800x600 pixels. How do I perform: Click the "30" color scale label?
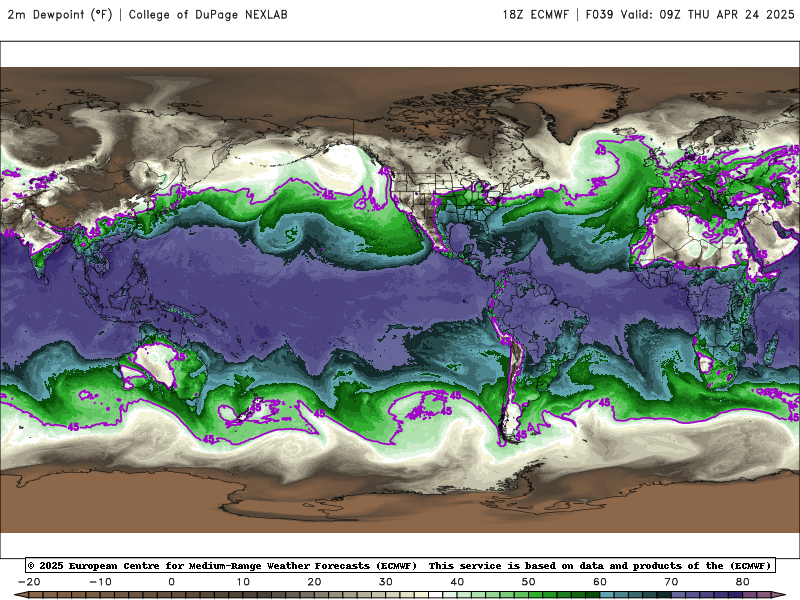click(x=386, y=582)
